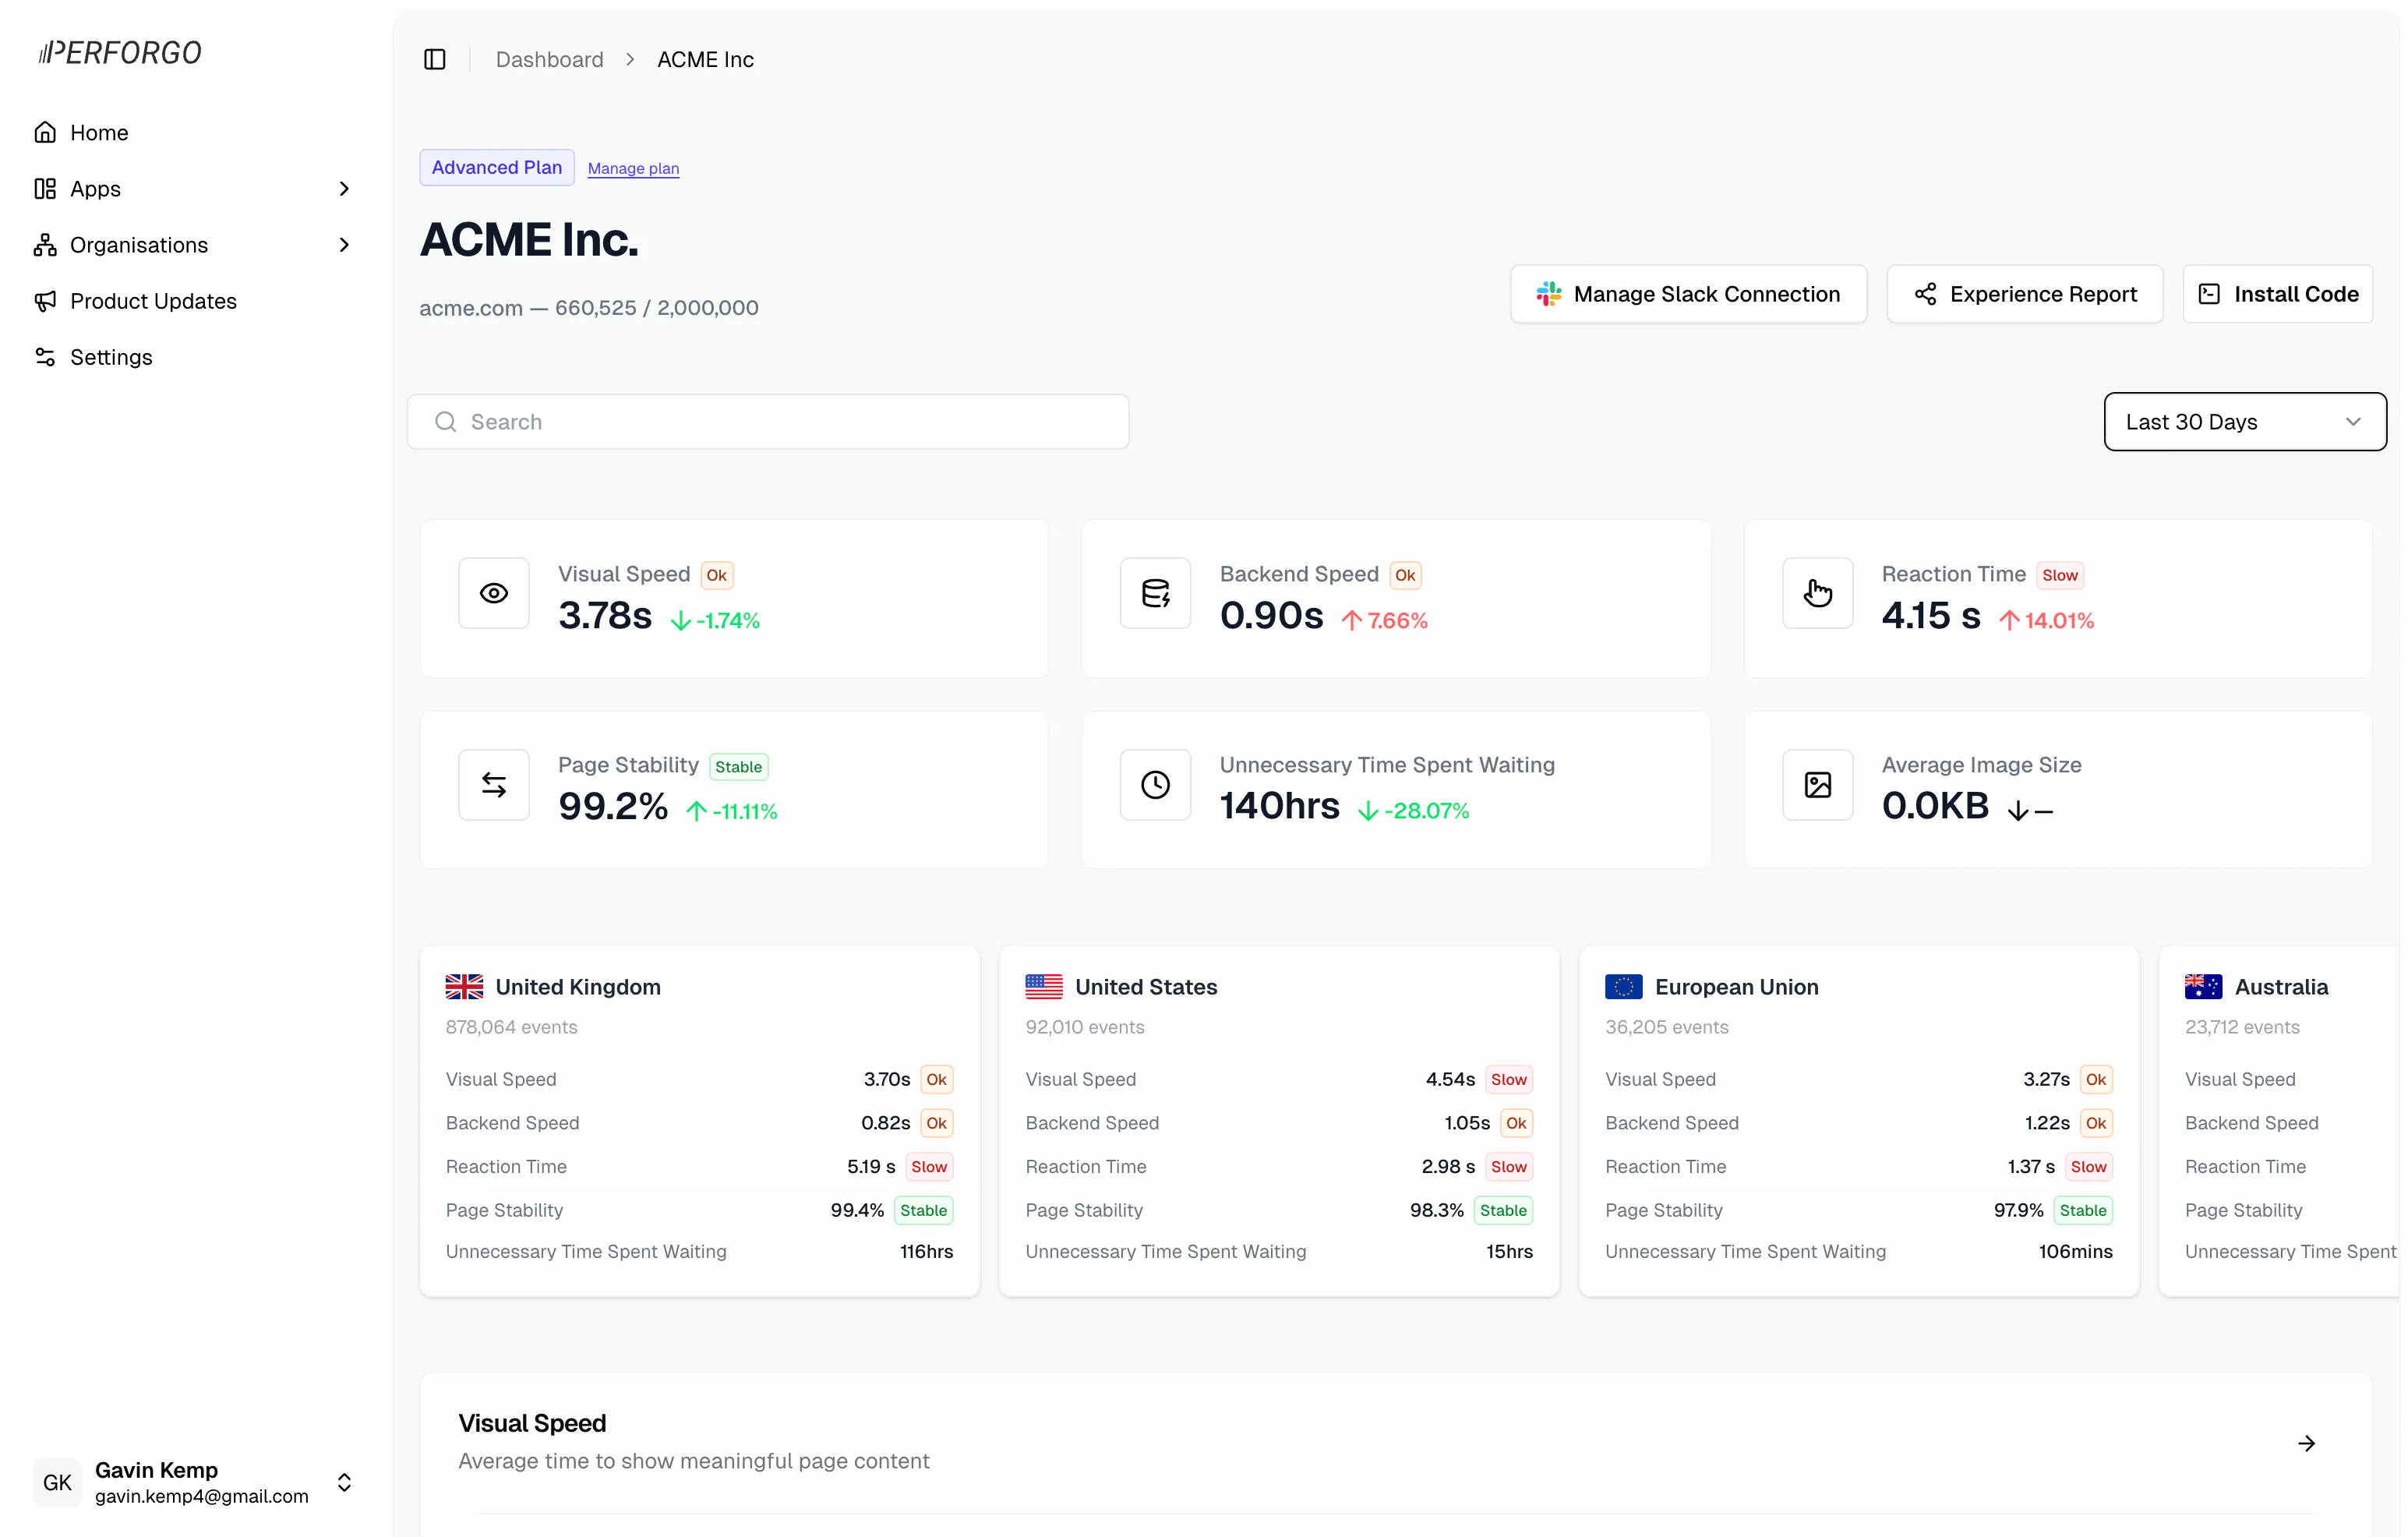The width and height of the screenshot is (2408, 1537).
Task: Click the Unnecessary Time clock icon
Action: (x=1155, y=785)
